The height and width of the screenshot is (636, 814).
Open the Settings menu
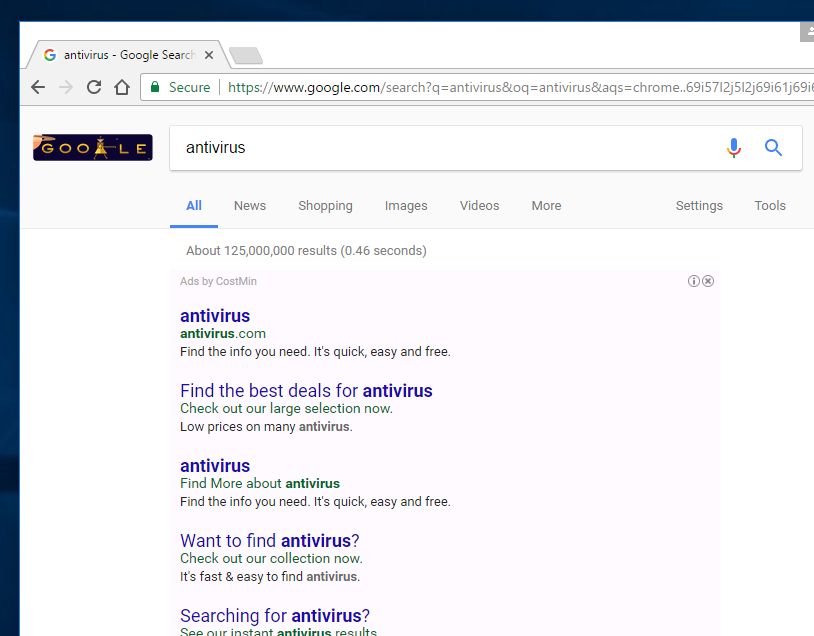699,205
